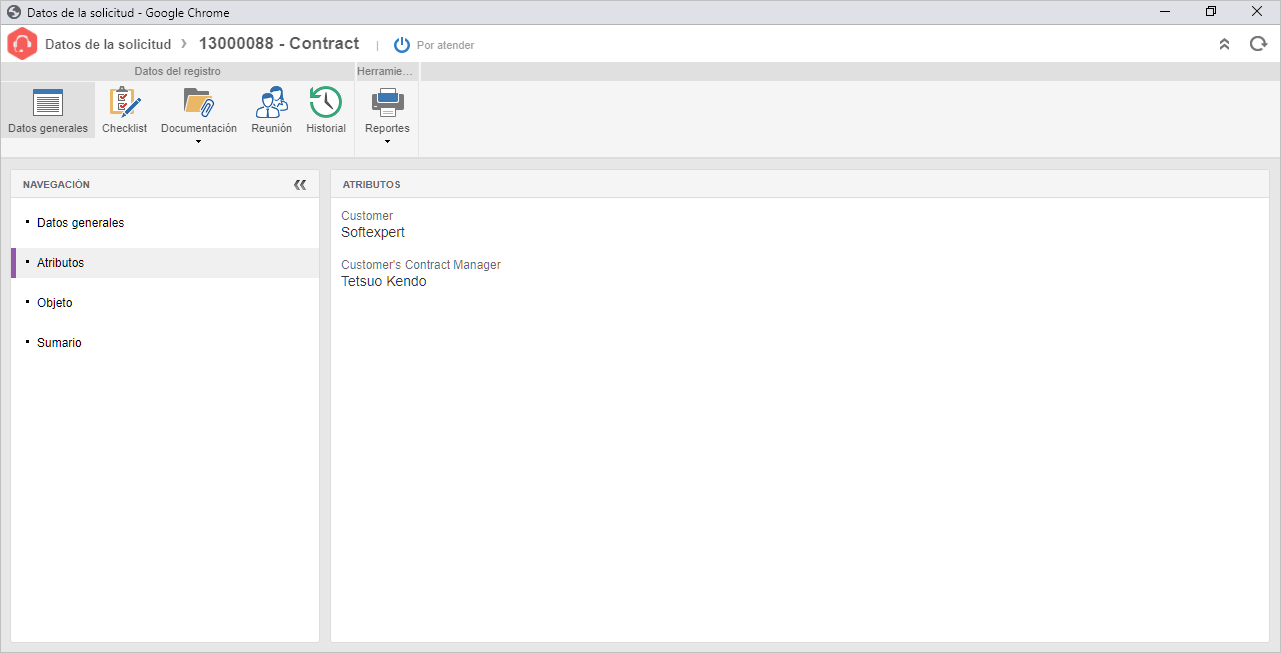
Task: Open the Datos generales toolbar button
Action: pos(48,110)
